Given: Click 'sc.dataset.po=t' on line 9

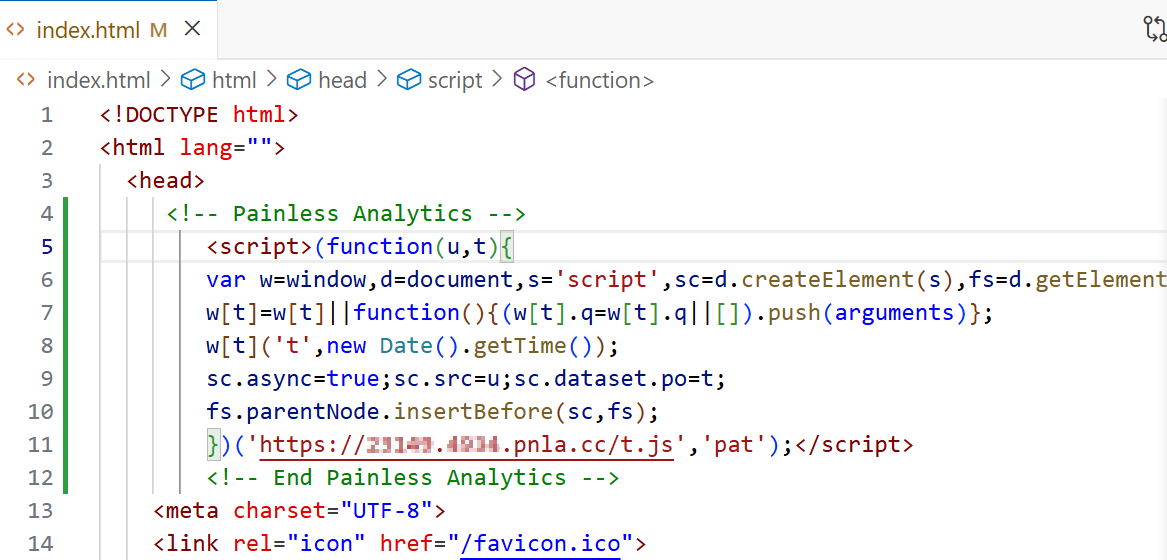Looking at the screenshot, I should pos(613,378).
